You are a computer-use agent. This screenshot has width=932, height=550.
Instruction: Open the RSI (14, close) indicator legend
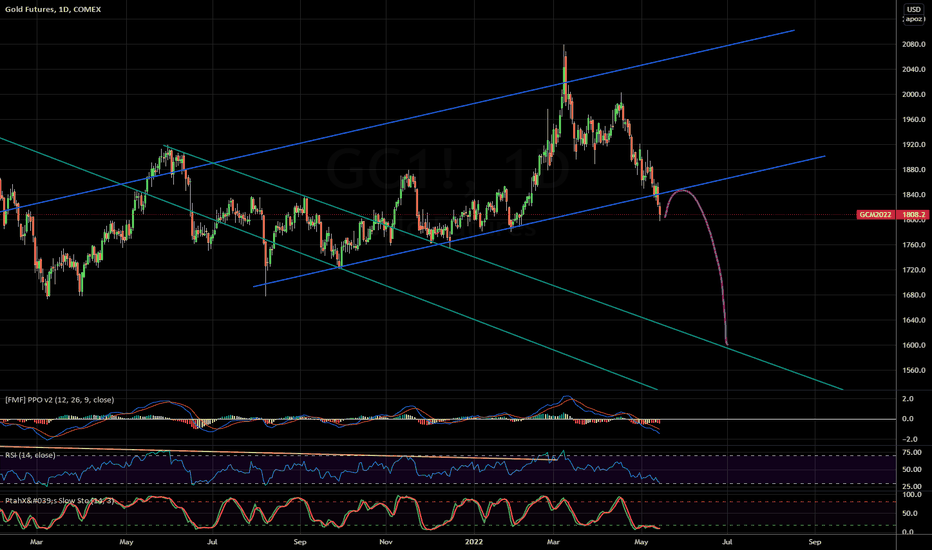[30, 455]
